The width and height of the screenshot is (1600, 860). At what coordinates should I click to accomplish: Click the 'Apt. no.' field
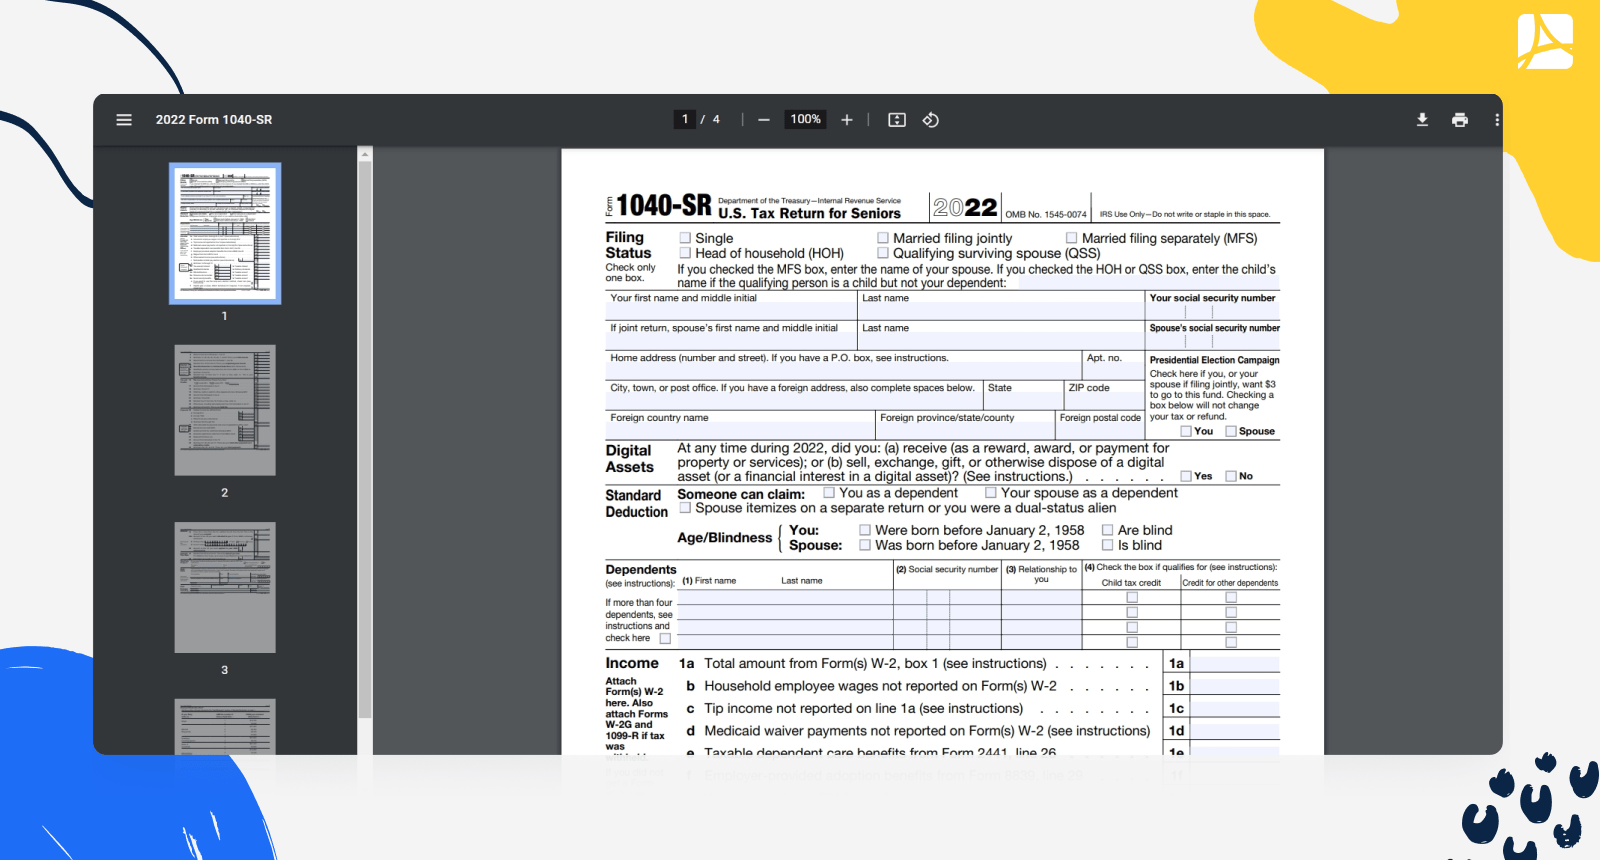(1113, 371)
